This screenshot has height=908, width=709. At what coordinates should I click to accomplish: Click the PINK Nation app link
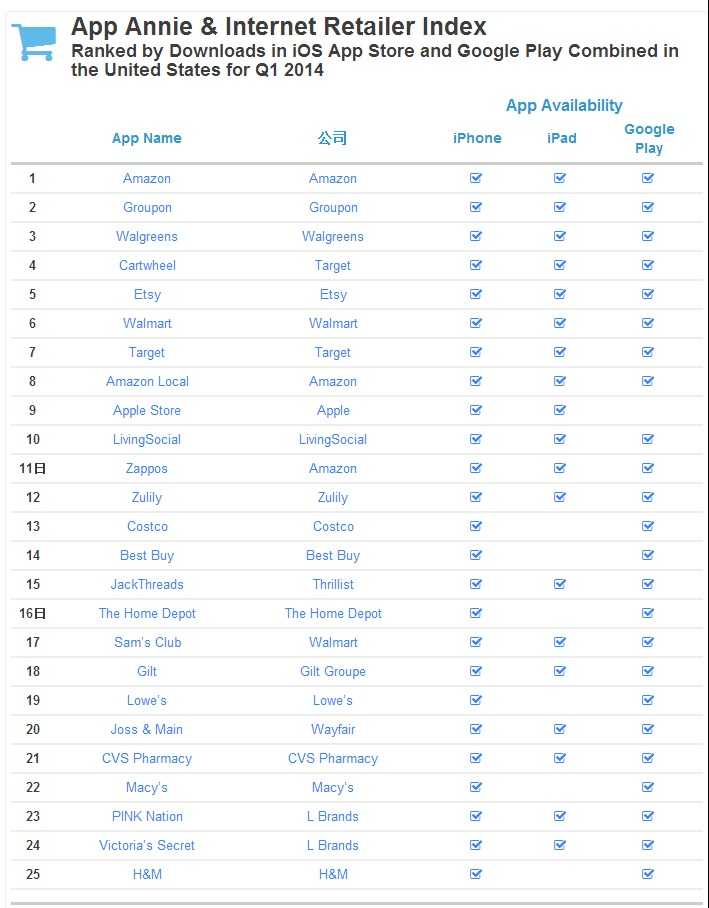click(x=147, y=816)
